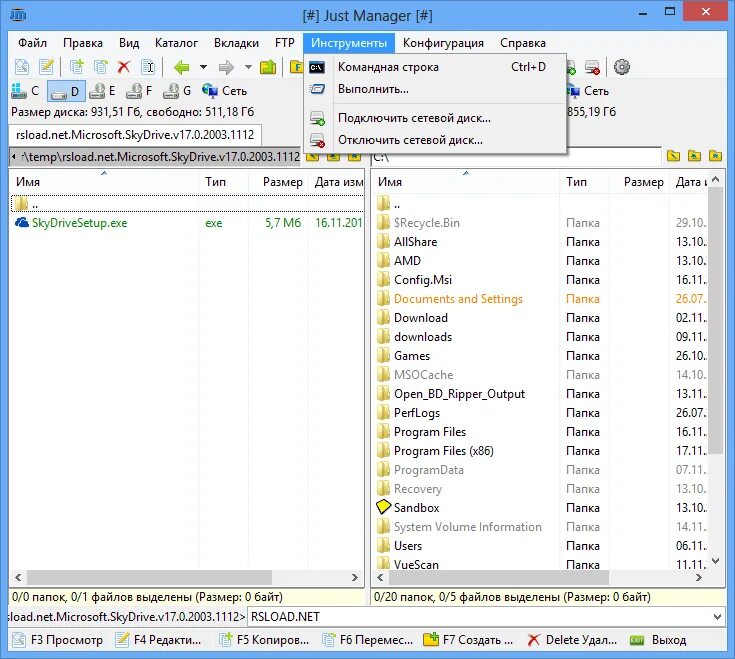Image resolution: width=735 pixels, height=659 pixels.
Task: Choose Выполнить... menu entry
Action: [435, 89]
